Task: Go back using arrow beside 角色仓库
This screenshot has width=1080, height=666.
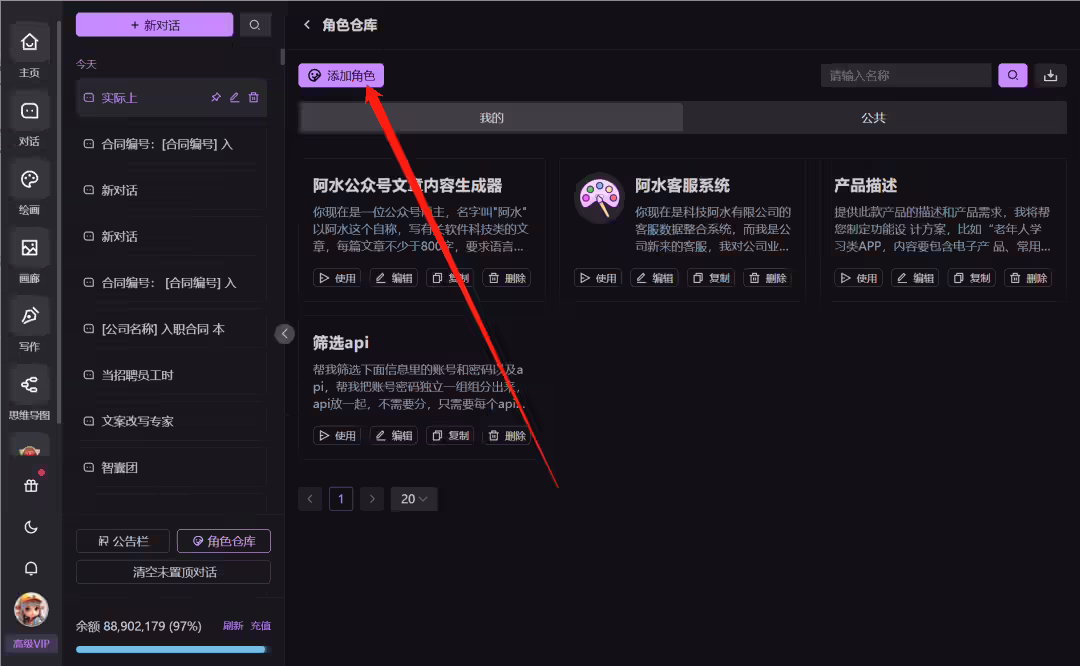Action: pyautogui.click(x=307, y=25)
